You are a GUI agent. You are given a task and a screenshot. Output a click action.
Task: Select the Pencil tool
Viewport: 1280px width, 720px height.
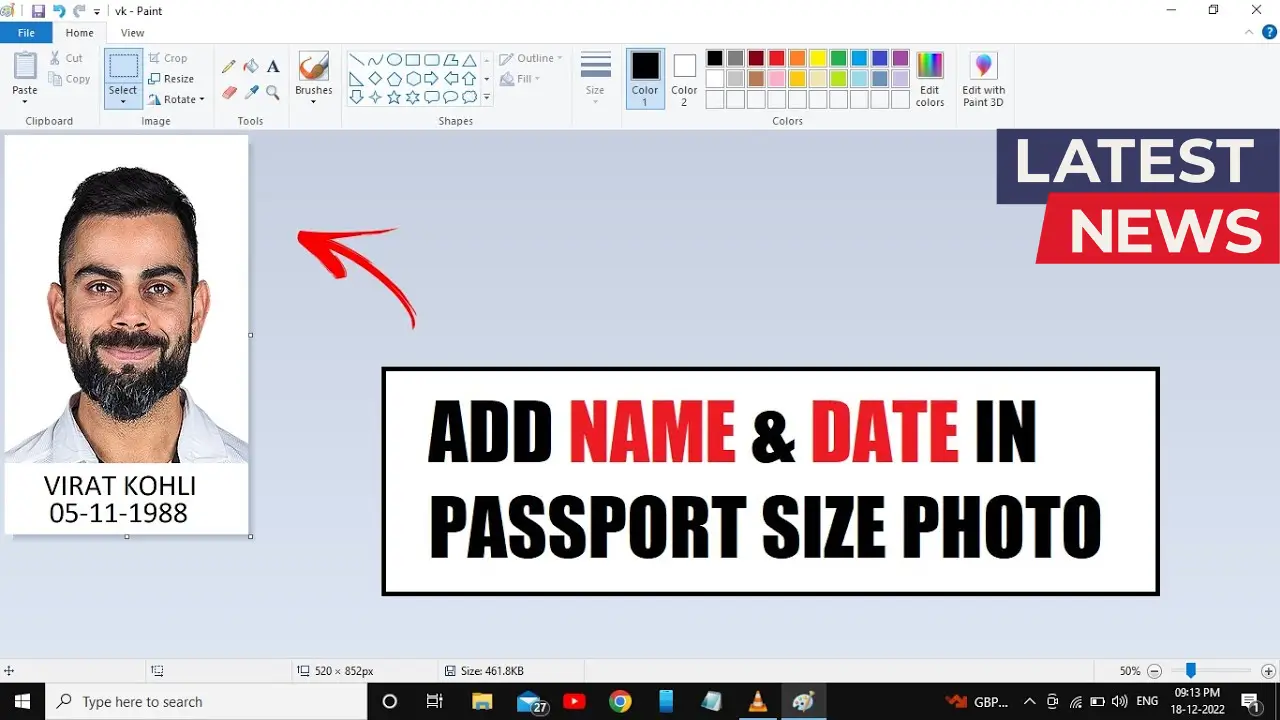pyautogui.click(x=229, y=66)
